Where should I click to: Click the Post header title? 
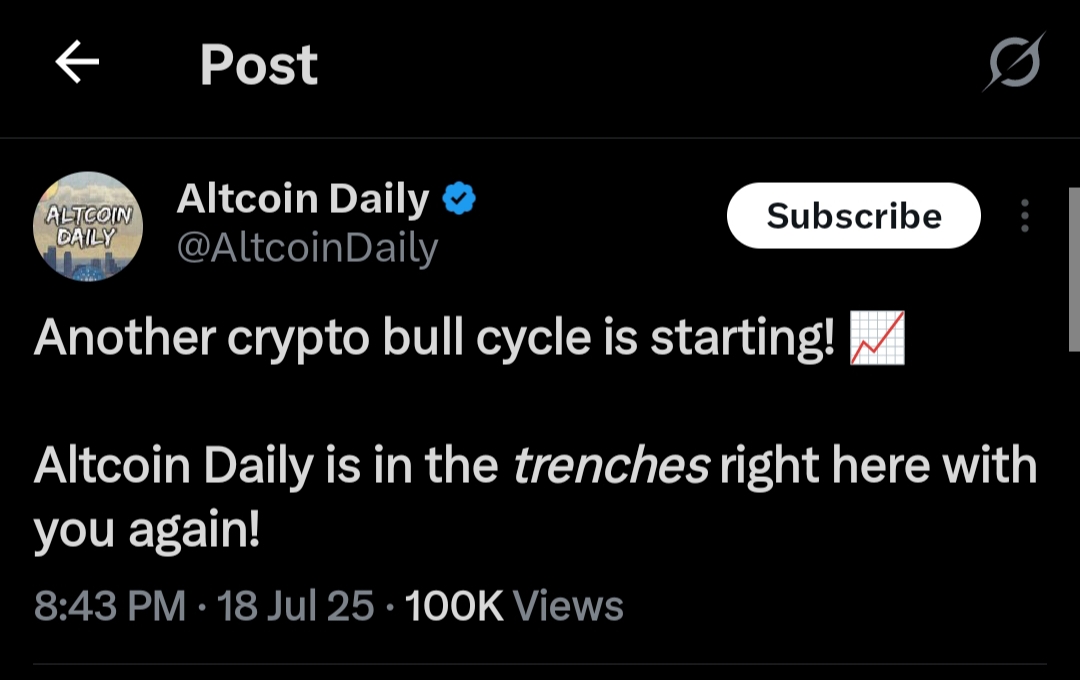coord(258,65)
